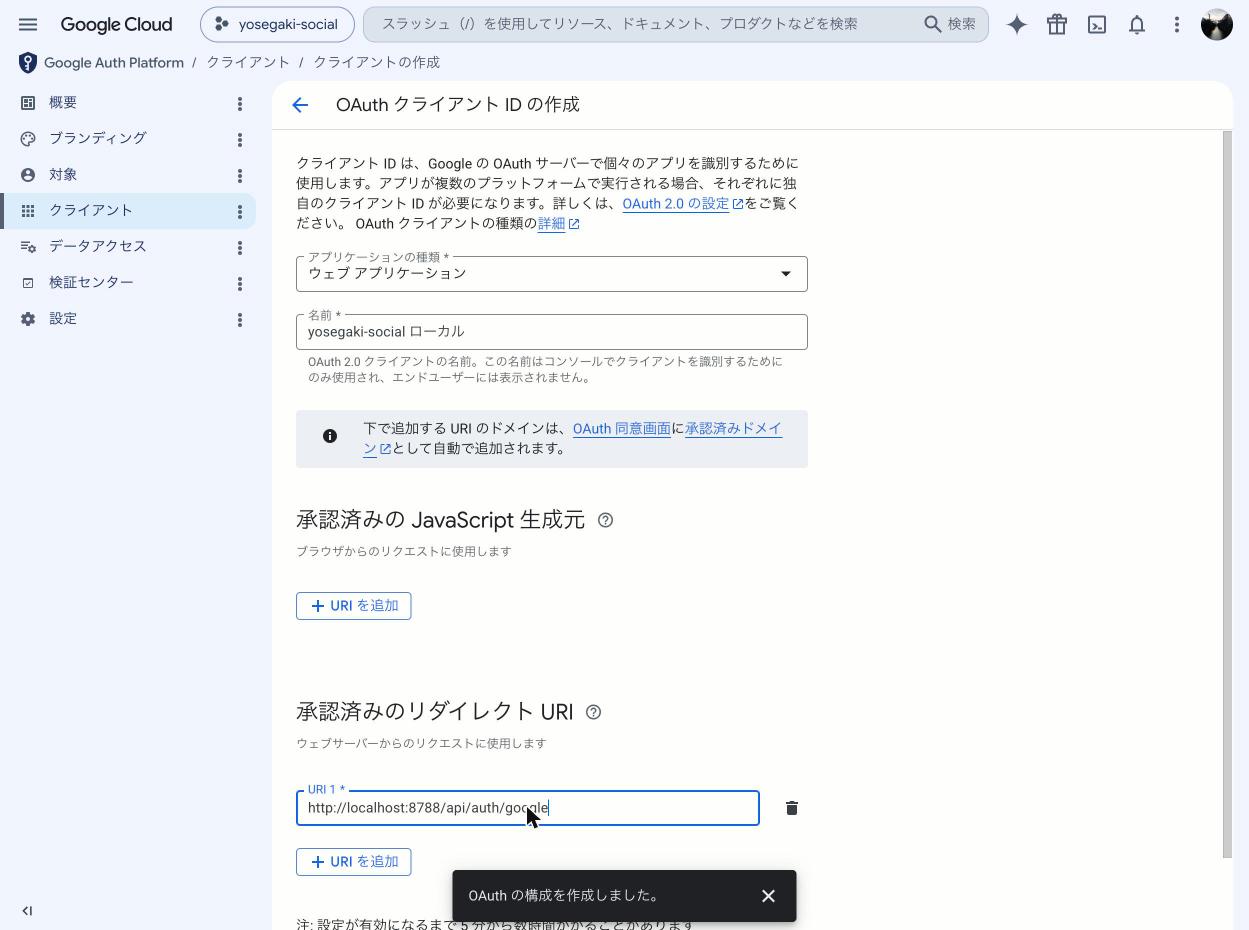Open the main navigation hamburger menu
The height and width of the screenshot is (930, 1249).
click(x=28, y=25)
